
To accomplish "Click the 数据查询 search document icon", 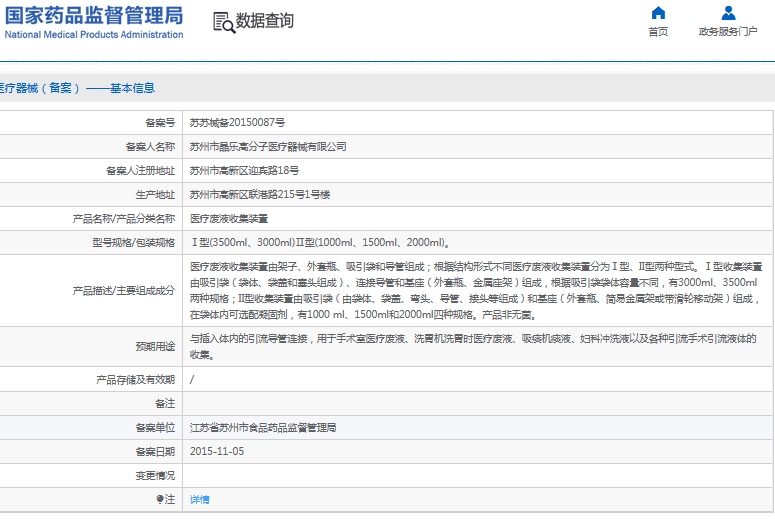I will 224,23.
